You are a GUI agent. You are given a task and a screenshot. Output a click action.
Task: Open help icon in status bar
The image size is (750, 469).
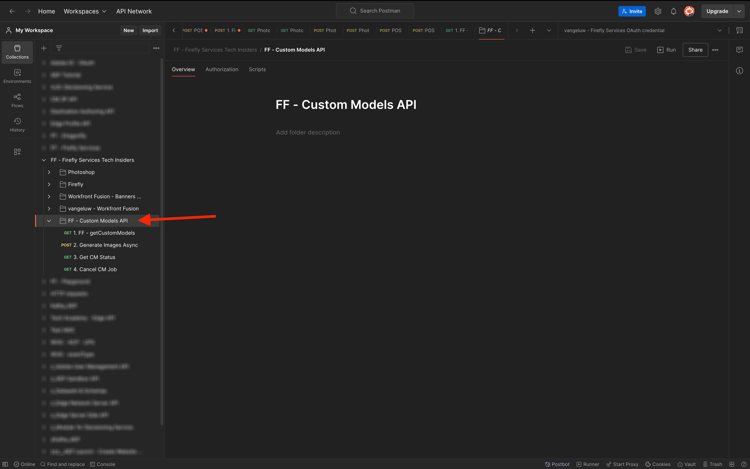point(743,464)
